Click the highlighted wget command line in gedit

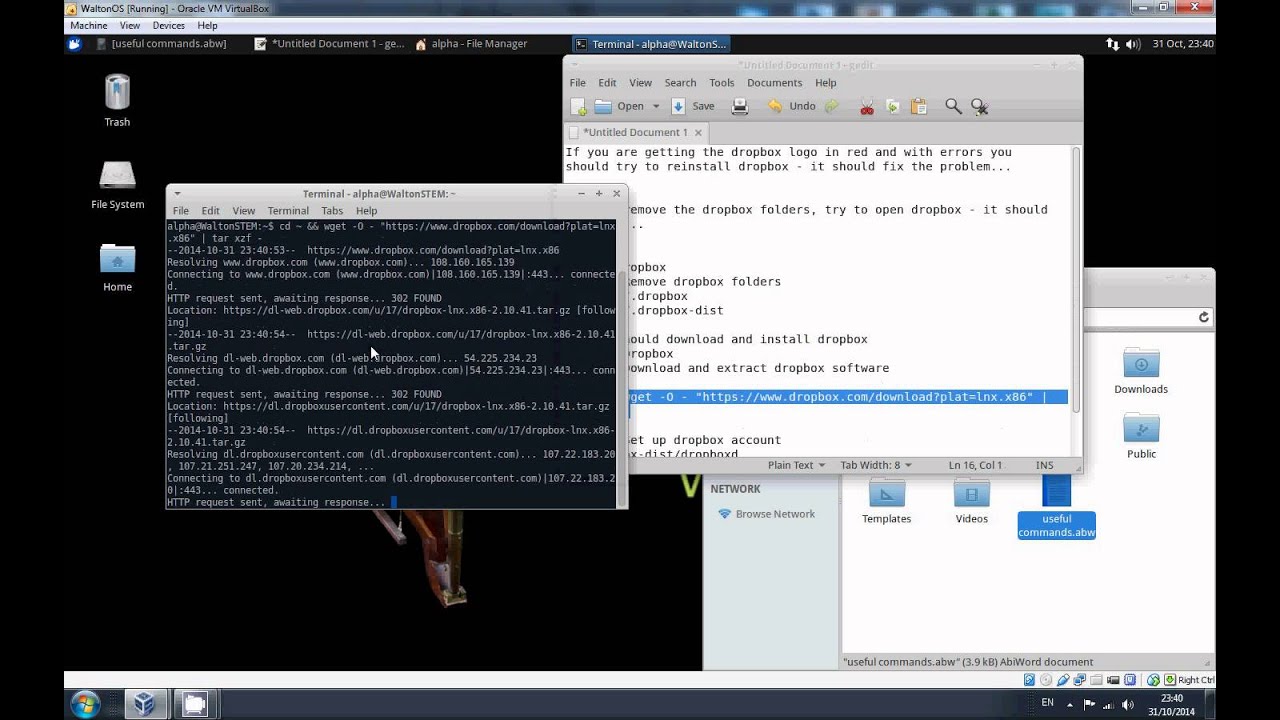846,397
